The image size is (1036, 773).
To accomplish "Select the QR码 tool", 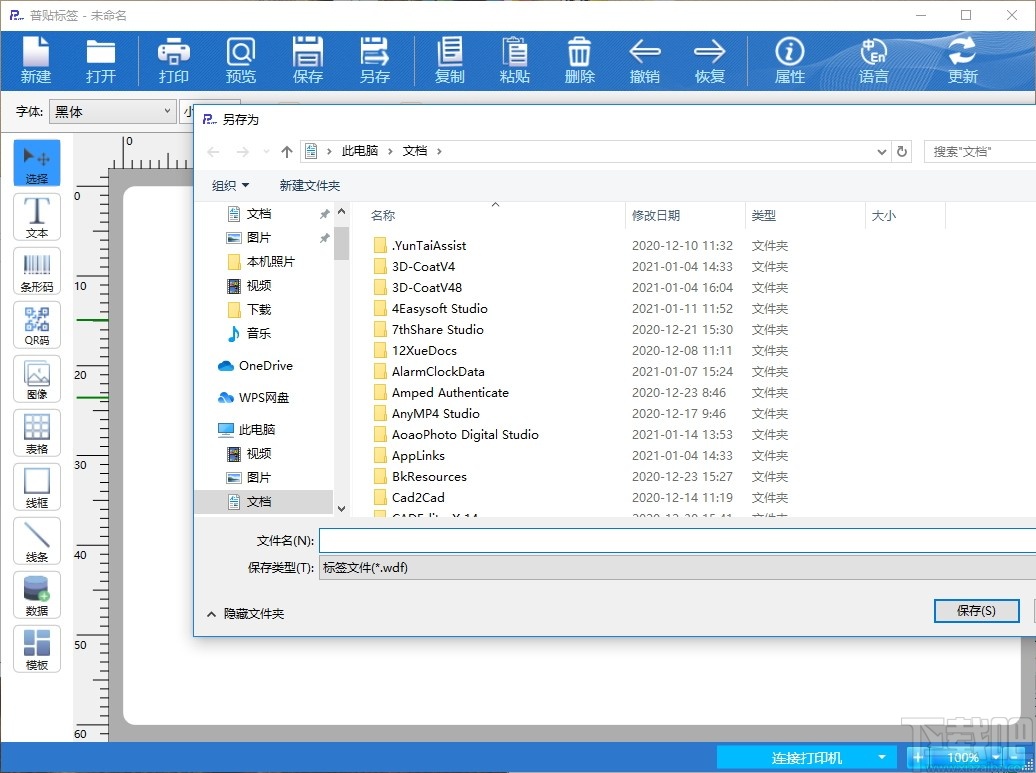I will click(37, 325).
